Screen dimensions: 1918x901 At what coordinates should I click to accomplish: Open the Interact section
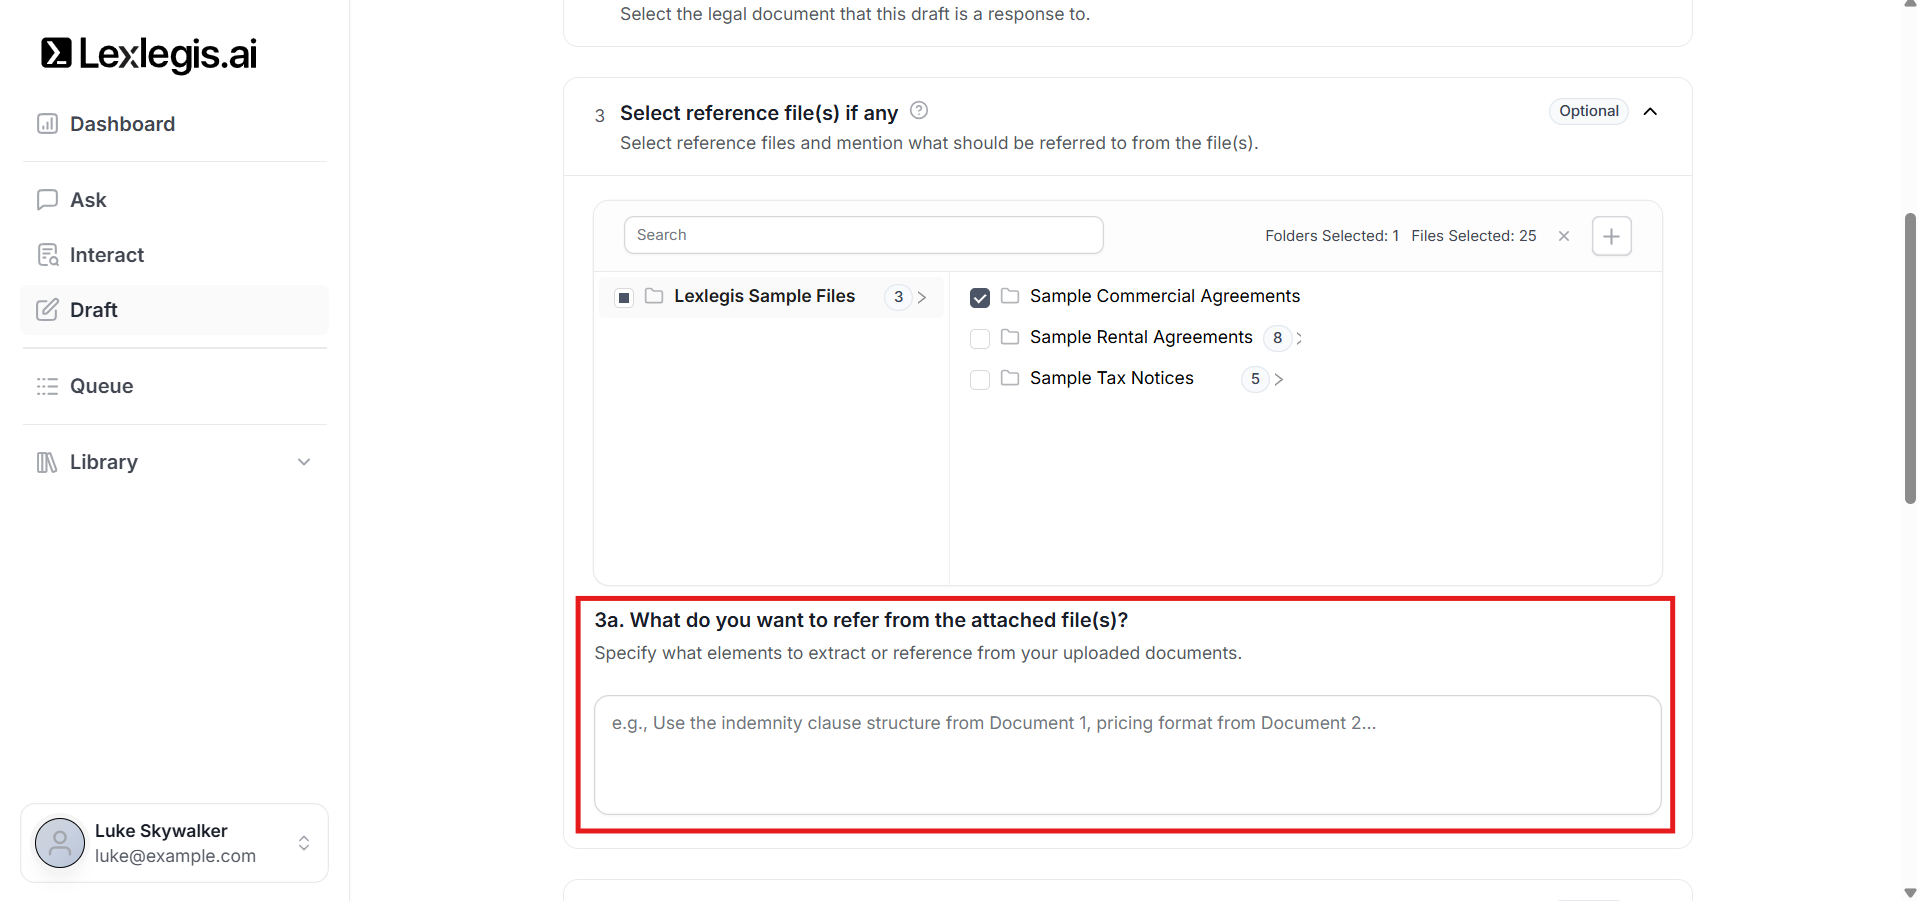106,255
